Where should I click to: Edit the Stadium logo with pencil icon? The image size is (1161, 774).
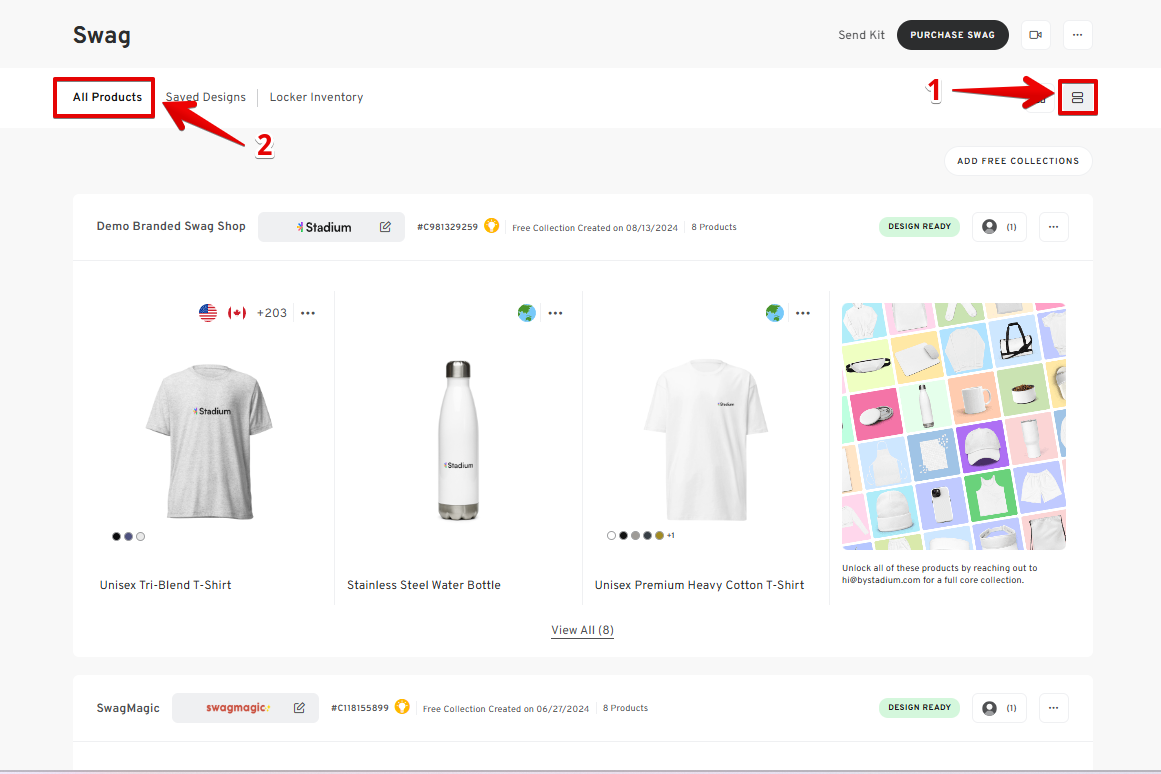(385, 227)
